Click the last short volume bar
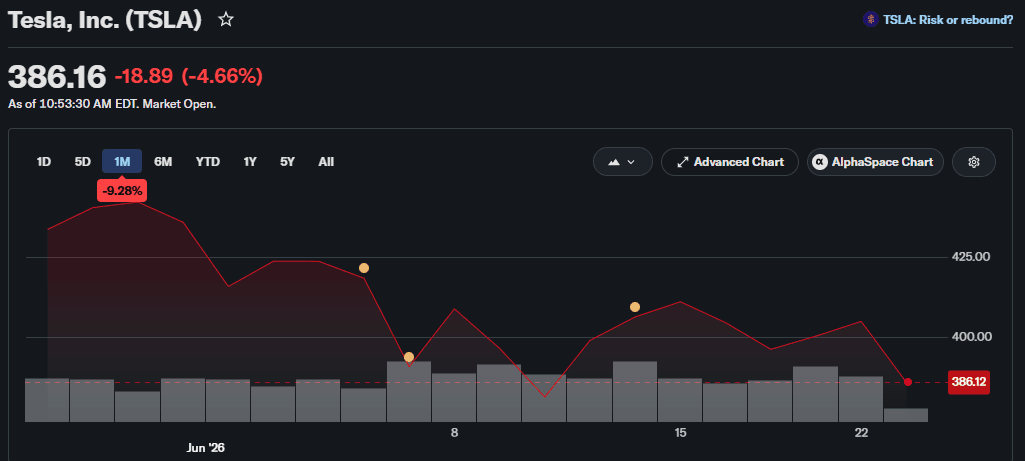 tap(906, 415)
